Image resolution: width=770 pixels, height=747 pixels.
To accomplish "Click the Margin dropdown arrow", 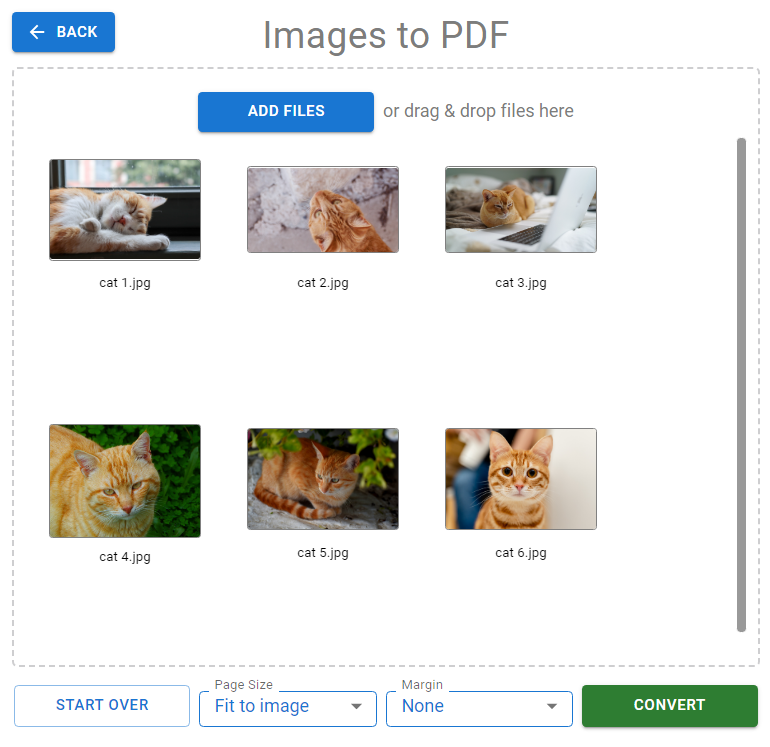I will pyautogui.click(x=552, y=707).
